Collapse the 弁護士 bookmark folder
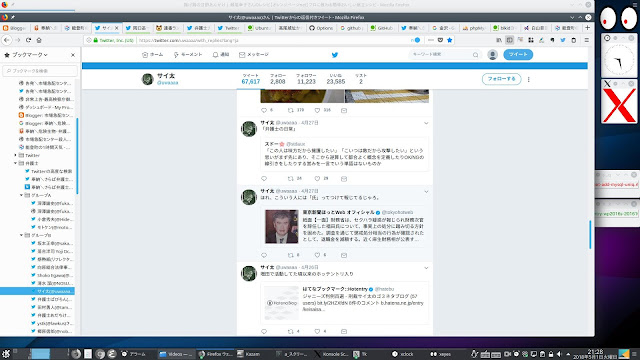This screenshot has width=640, height=360. [16, 163]
